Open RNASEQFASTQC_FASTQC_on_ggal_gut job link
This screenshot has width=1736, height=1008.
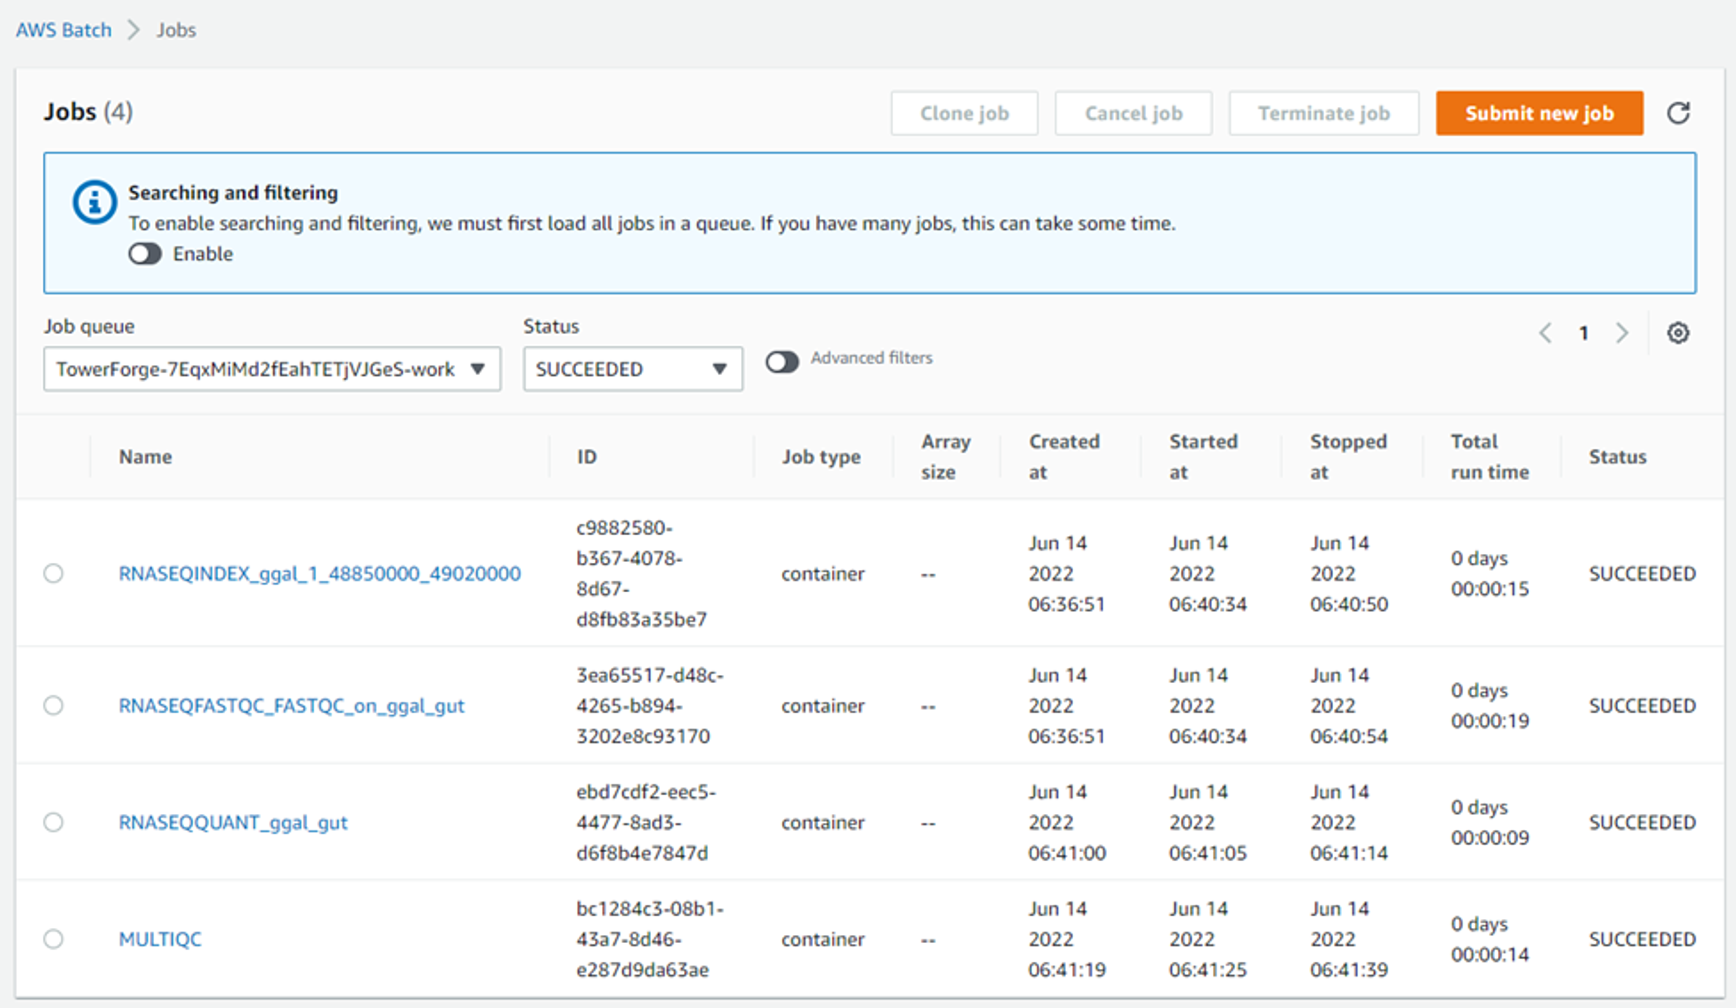click(x=292, y=706)
